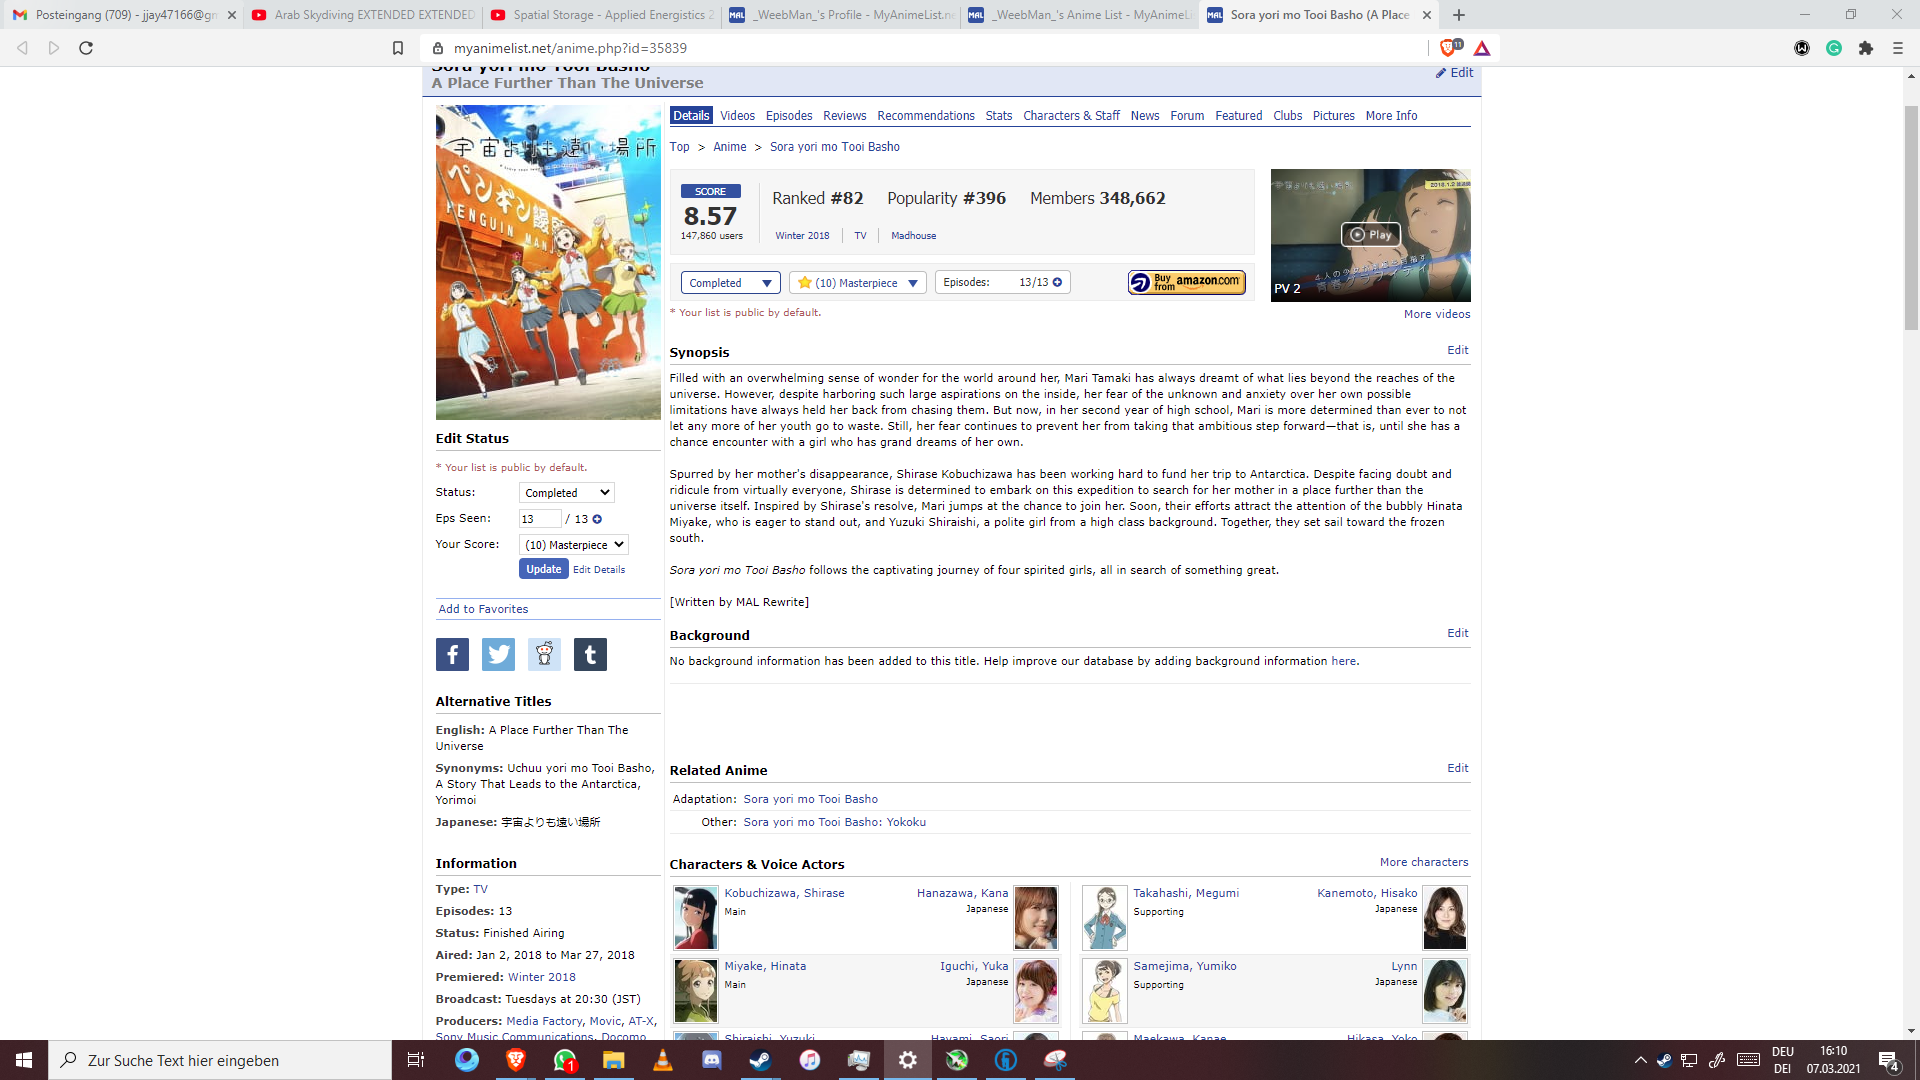Open the Episodes tab
Viewport: 1920px width, 1080px height.
(789, 116)
